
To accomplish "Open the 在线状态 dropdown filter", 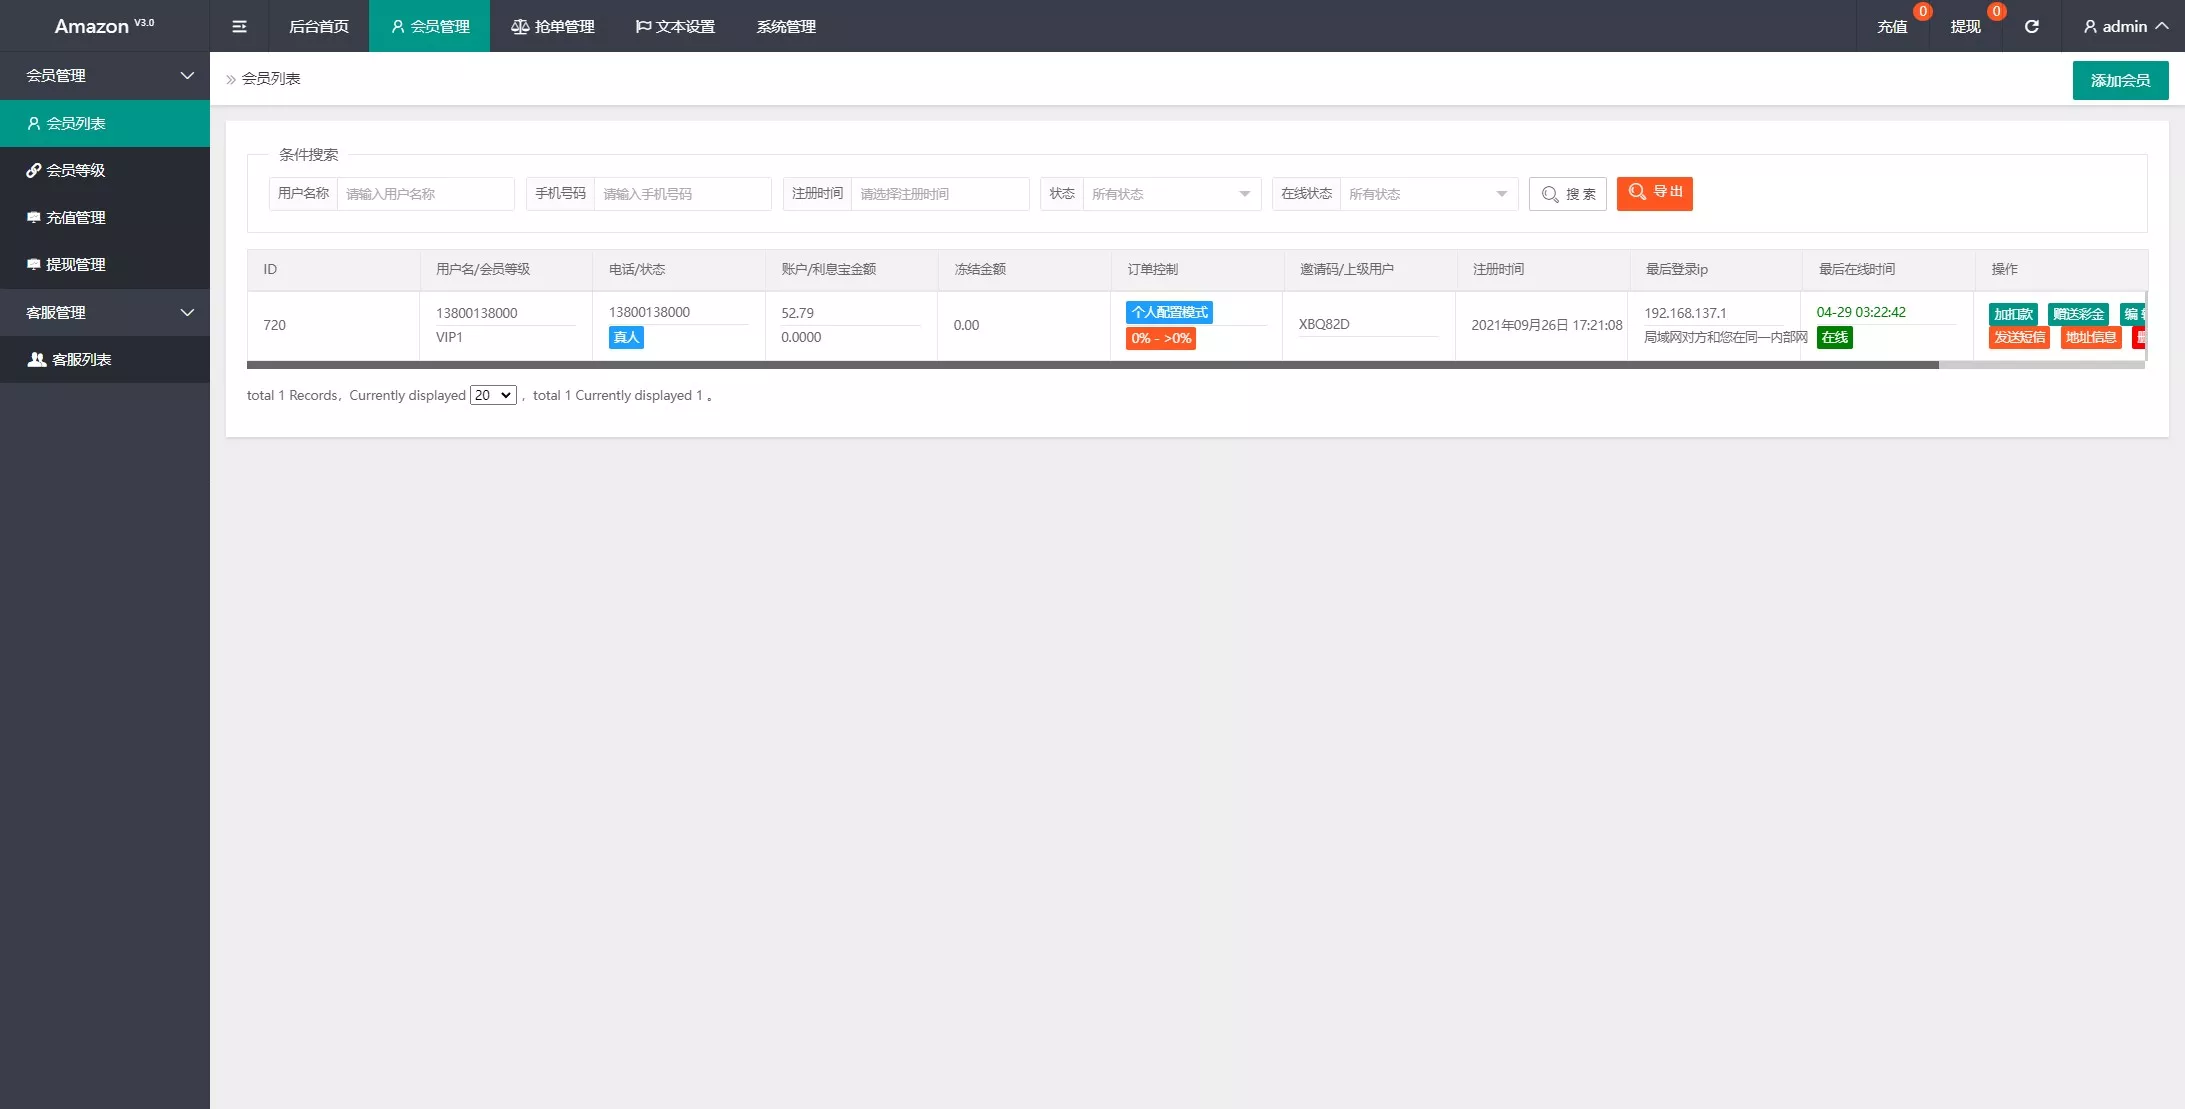I will tap(1427, 194).
